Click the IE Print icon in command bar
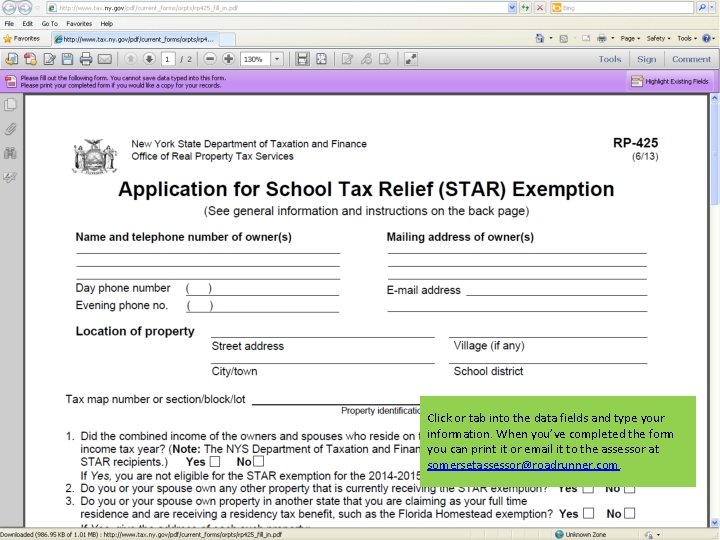Screen dimensions: 720x540 (x=602, y=39)
